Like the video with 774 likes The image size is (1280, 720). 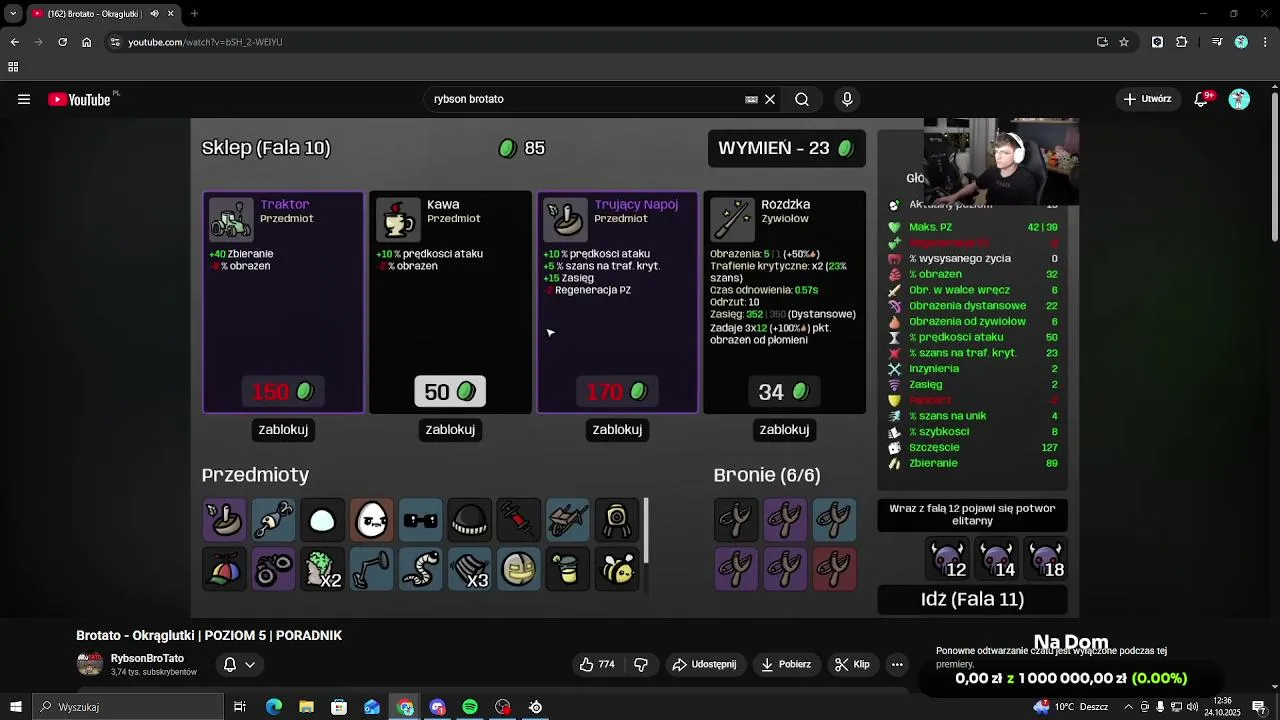coord(597,664)
